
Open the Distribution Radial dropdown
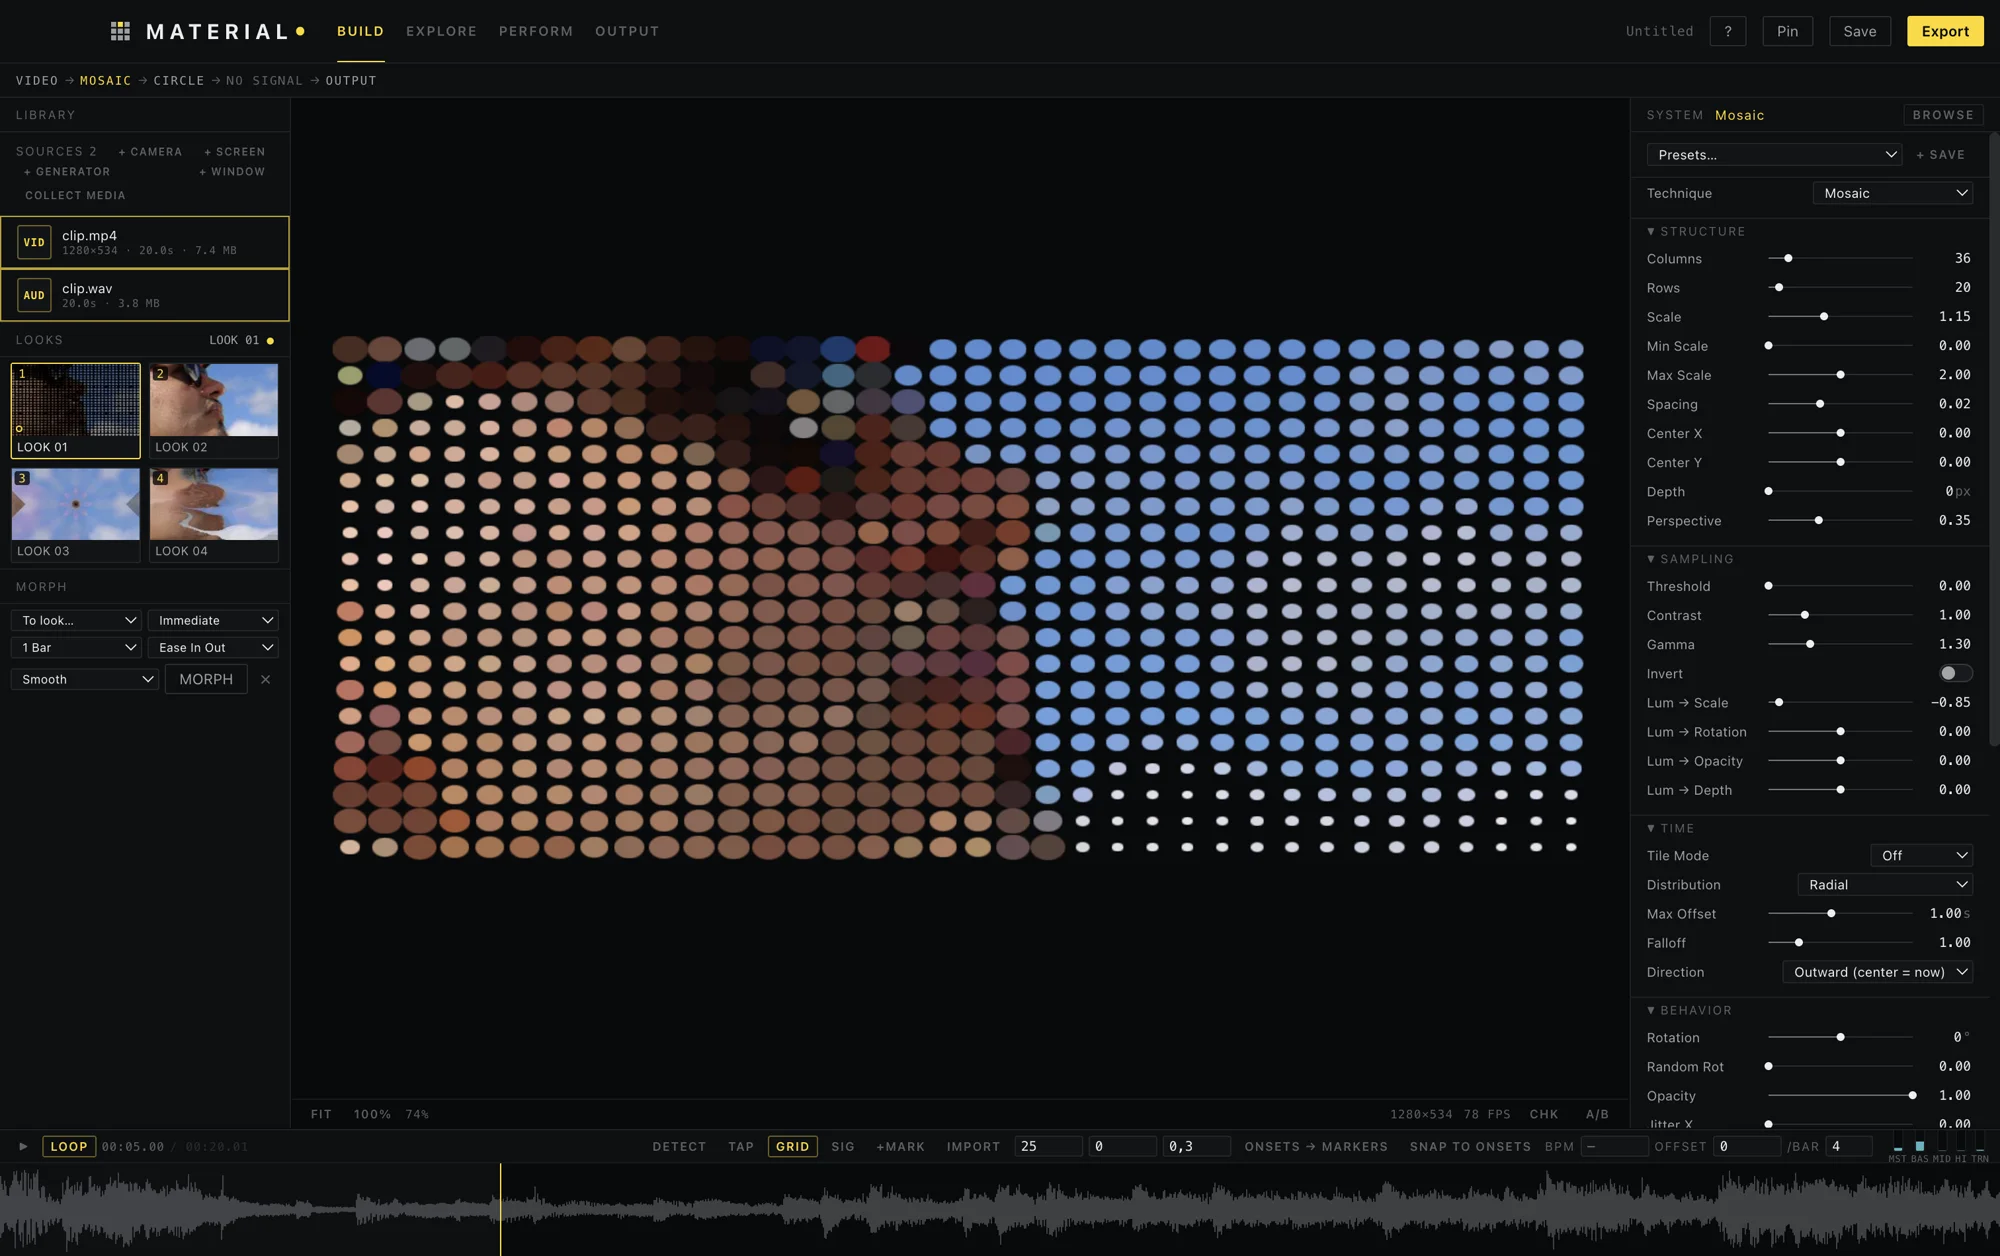pyautogui.click(x=1884, y=884)
